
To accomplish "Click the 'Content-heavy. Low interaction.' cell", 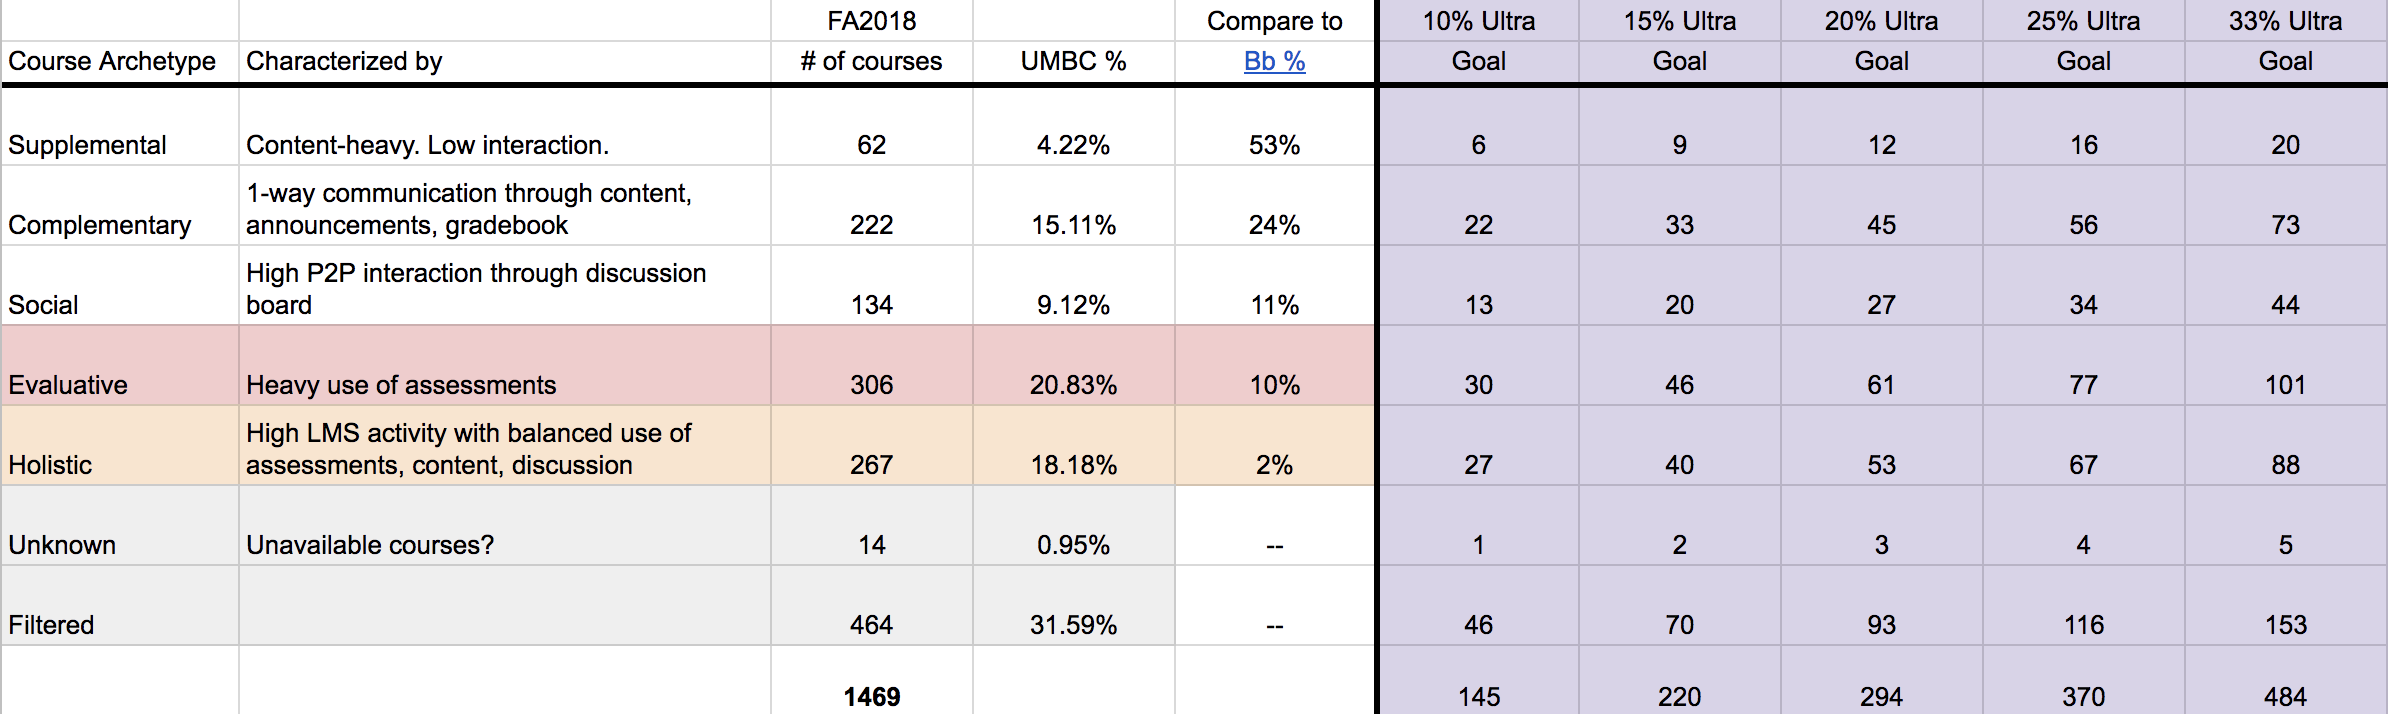I will pos(427,145).
